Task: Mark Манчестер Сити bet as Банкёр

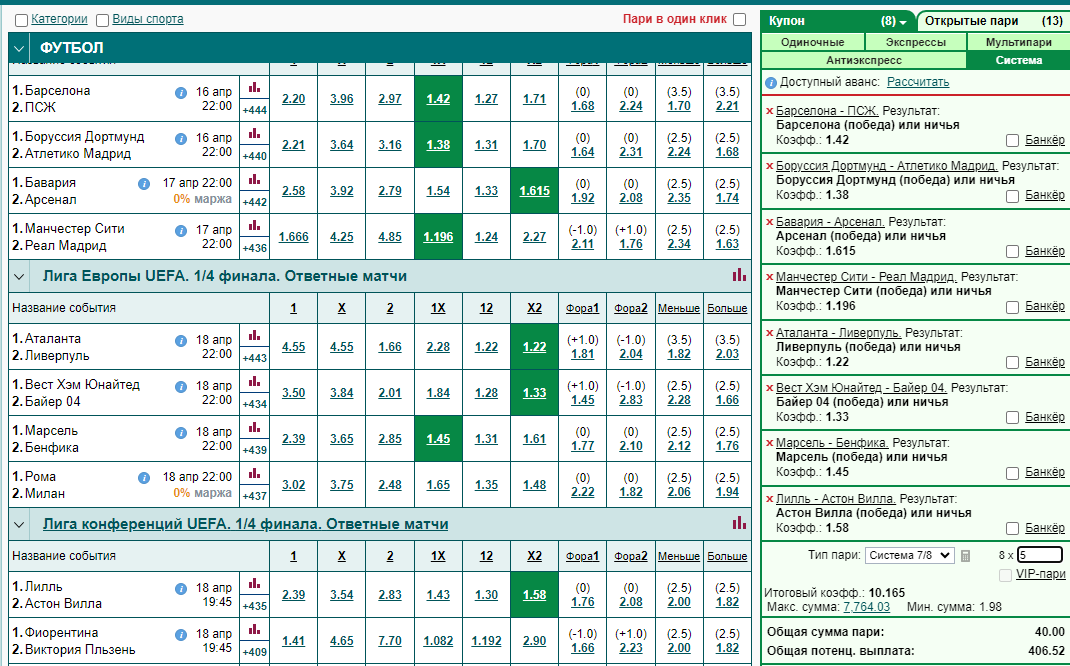Action: pos(1013,307)
